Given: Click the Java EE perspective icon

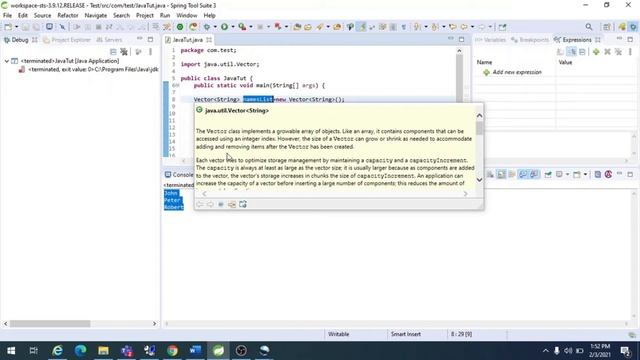Looking at the screenshot, I should (622, 27).
